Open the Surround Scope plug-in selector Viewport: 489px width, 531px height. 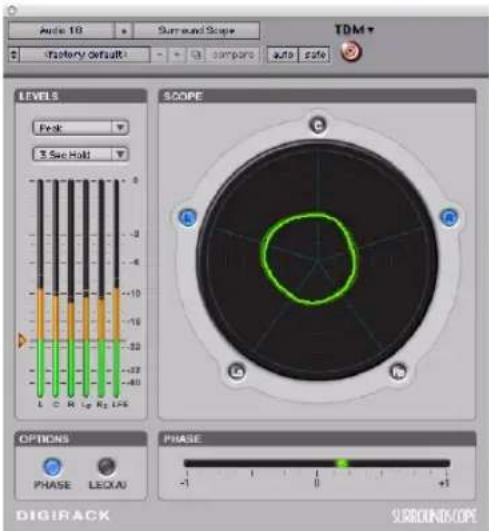197,30
